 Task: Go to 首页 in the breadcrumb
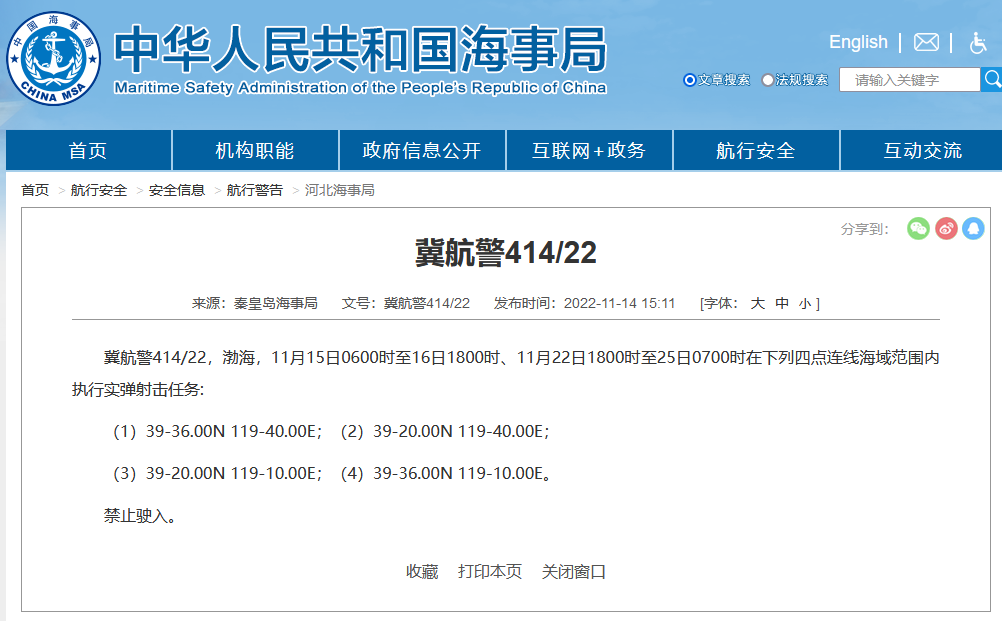point(35,190)
